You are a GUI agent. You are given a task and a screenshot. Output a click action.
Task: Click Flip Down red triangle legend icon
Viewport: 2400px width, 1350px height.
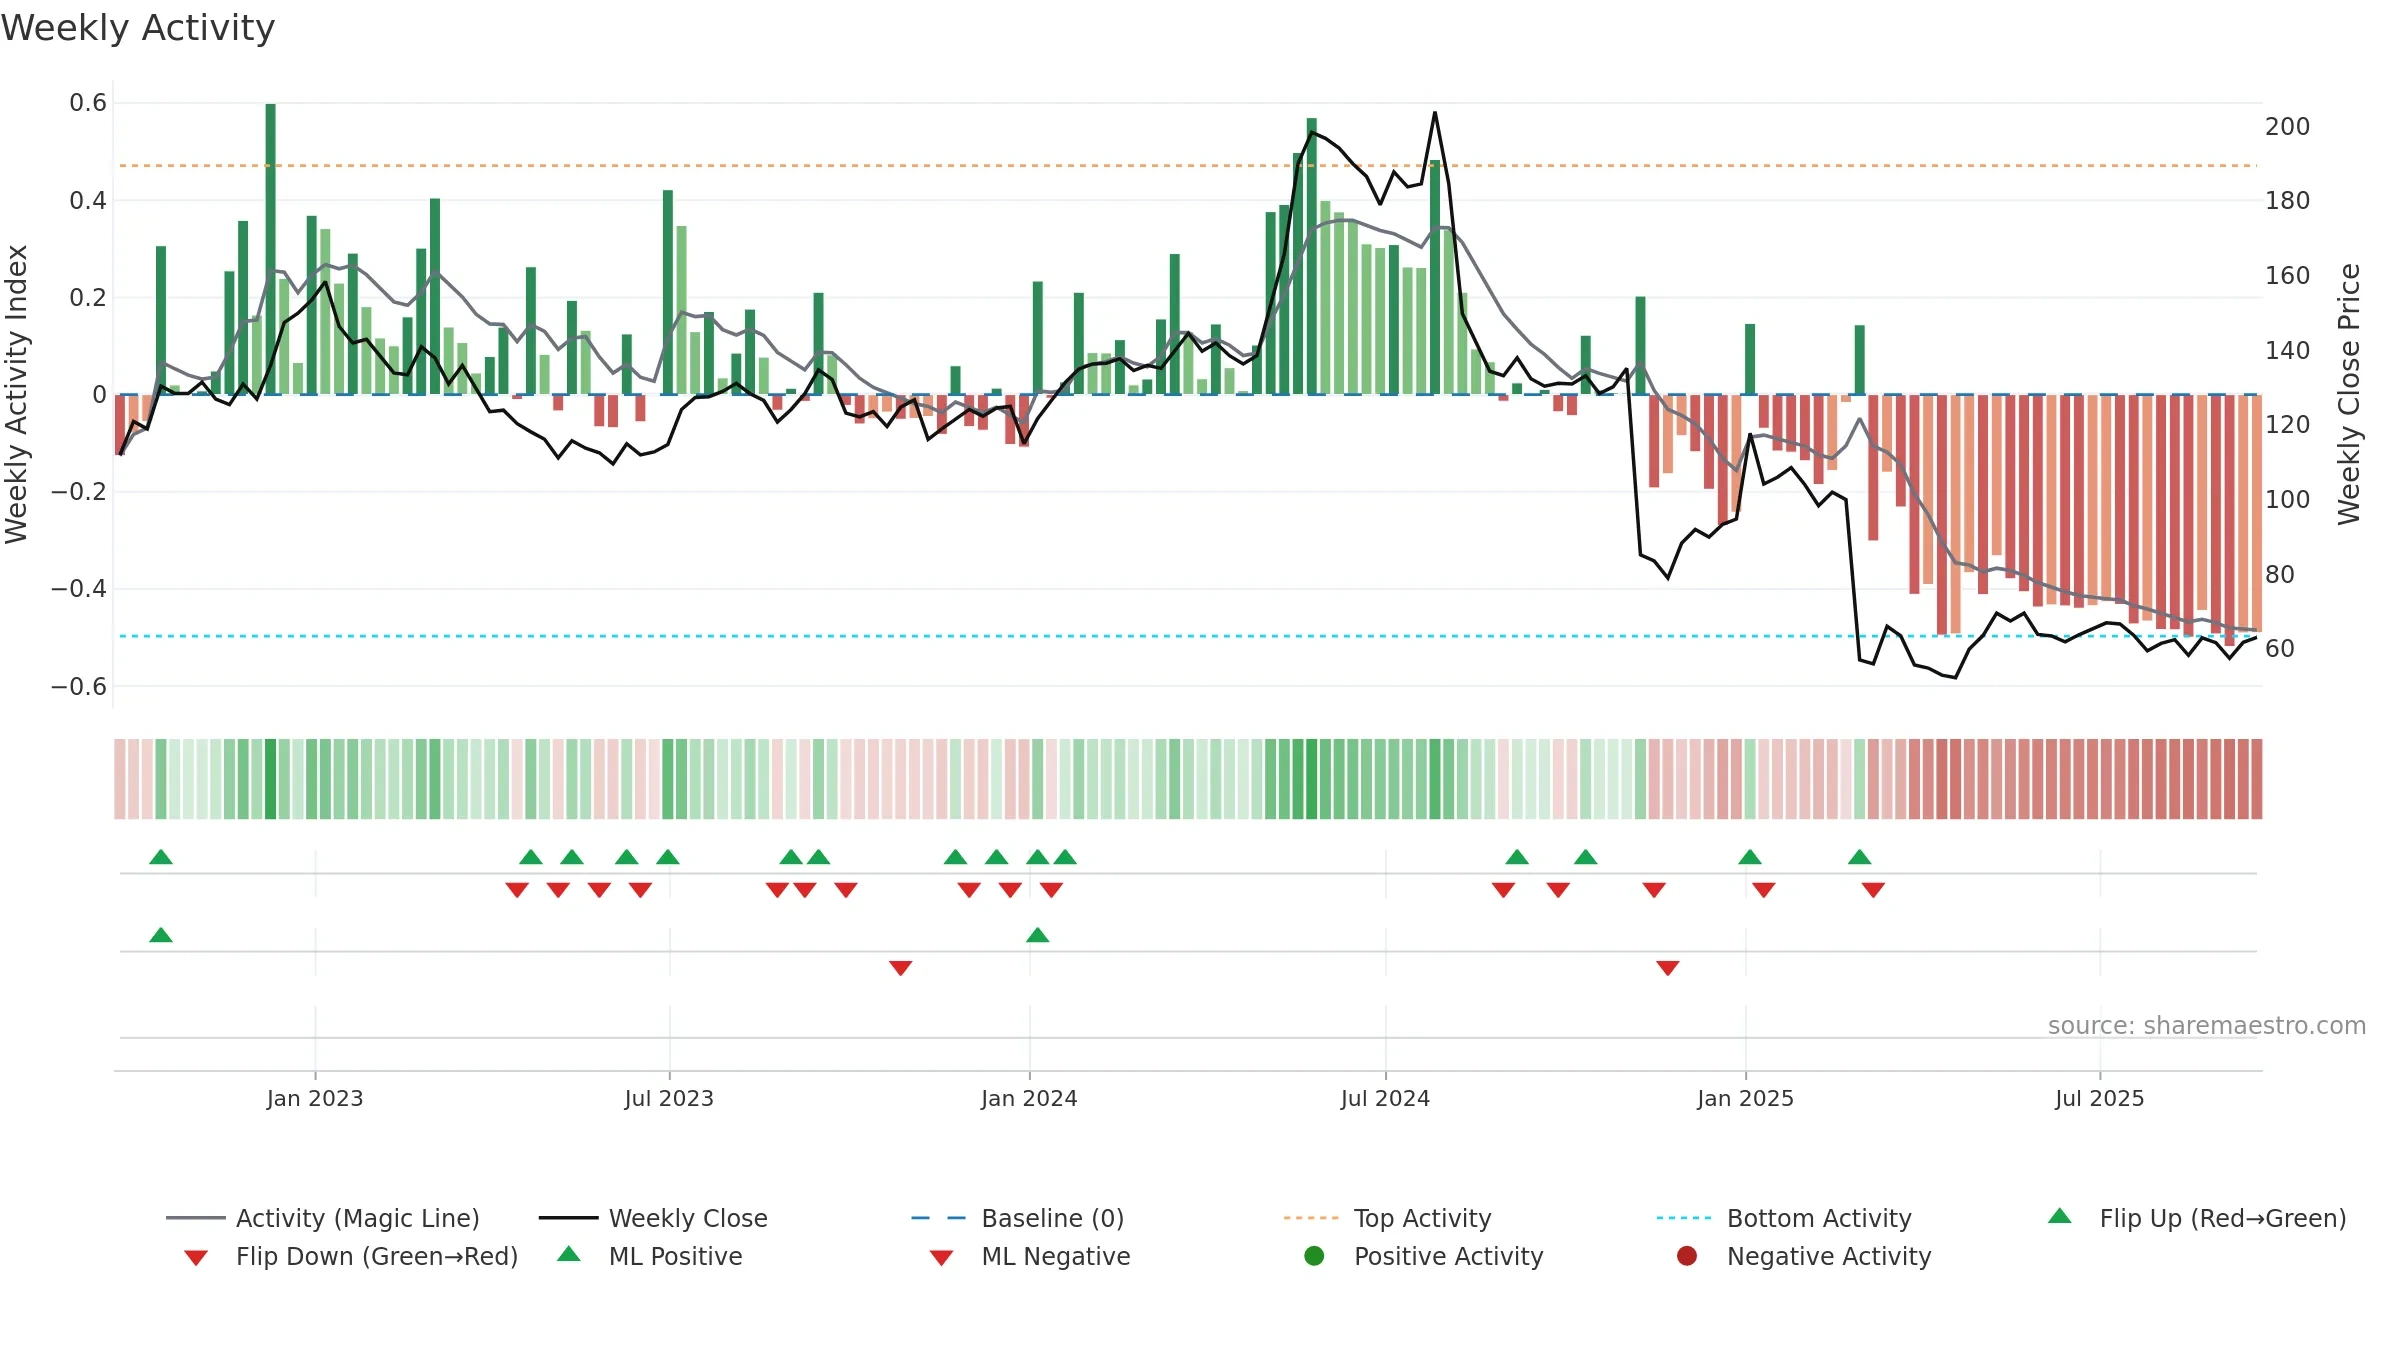[x=196, y=1258]
